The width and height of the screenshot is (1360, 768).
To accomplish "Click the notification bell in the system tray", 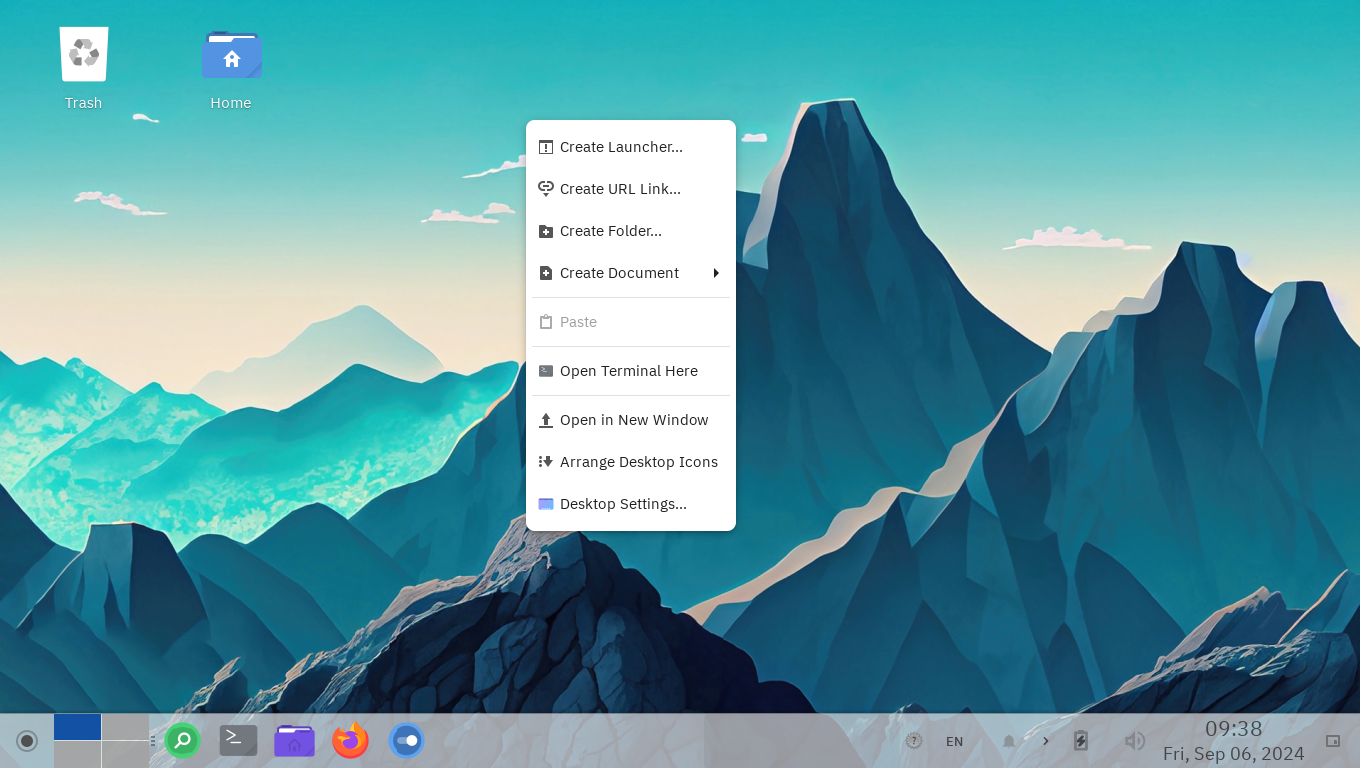I will pos(1008,740).
